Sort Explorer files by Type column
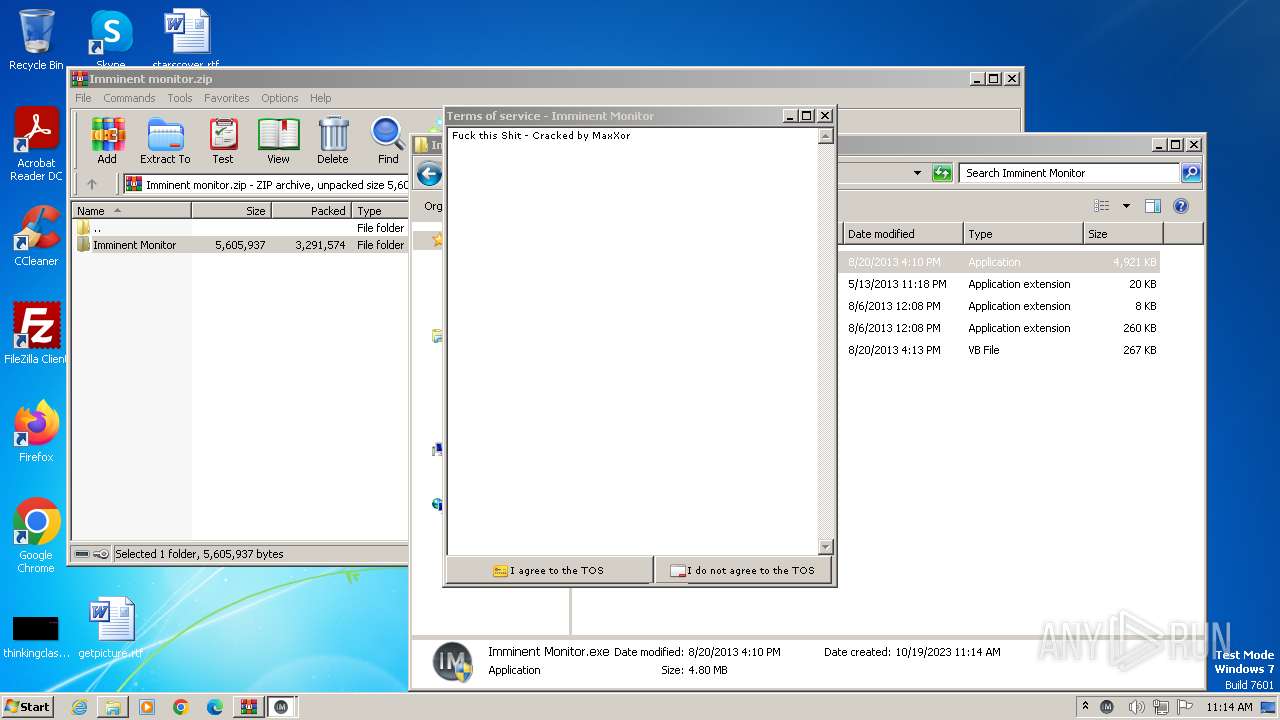 click(1023, 234)
